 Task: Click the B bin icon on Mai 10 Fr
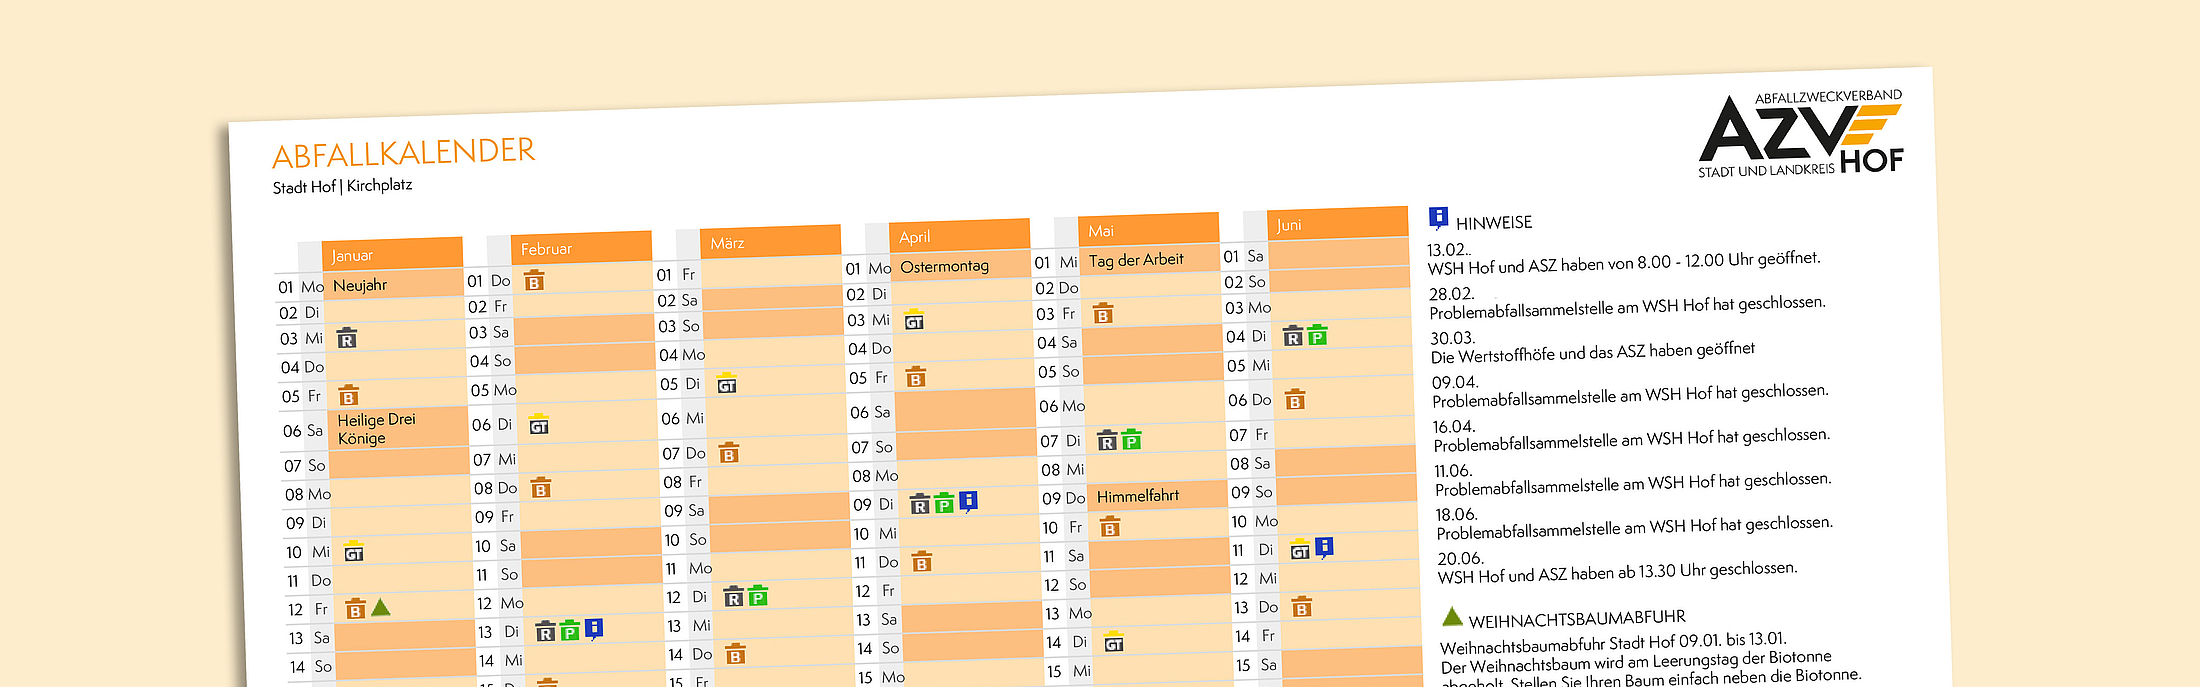[1110, 526]
